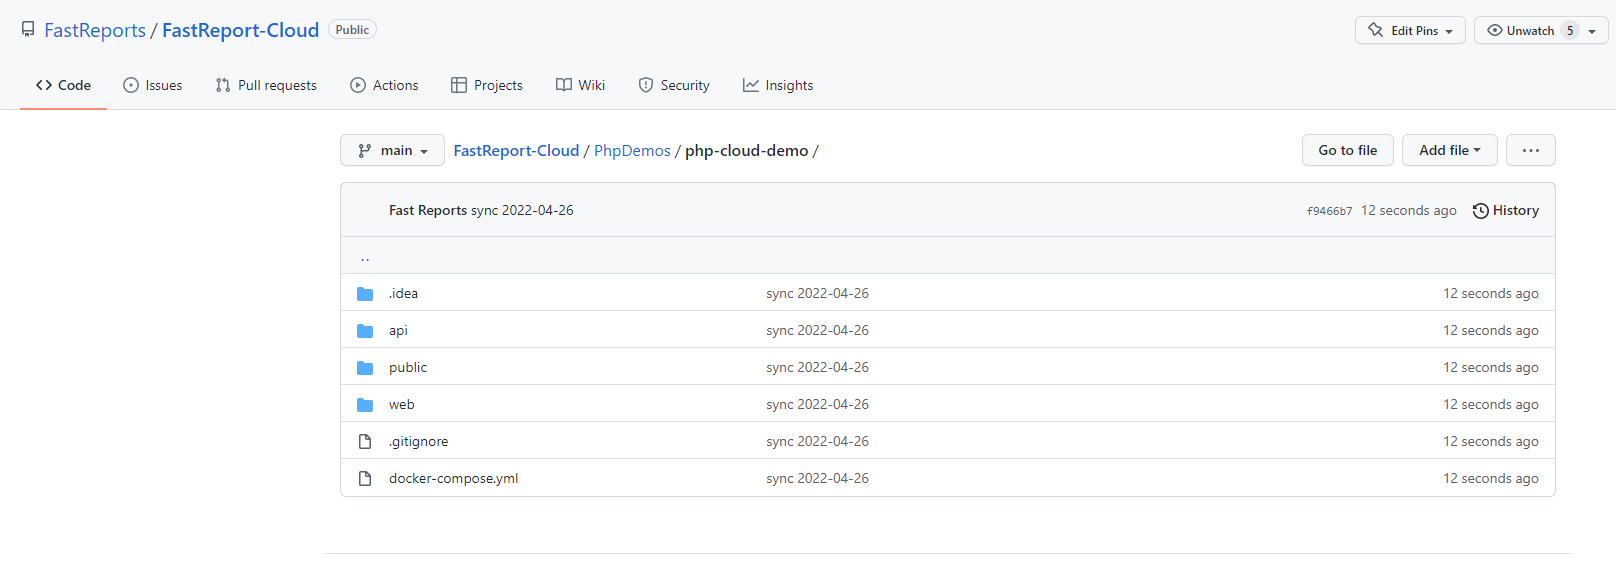
Task: Click the repository book icon beside FastReports
Action: (28, 30)
